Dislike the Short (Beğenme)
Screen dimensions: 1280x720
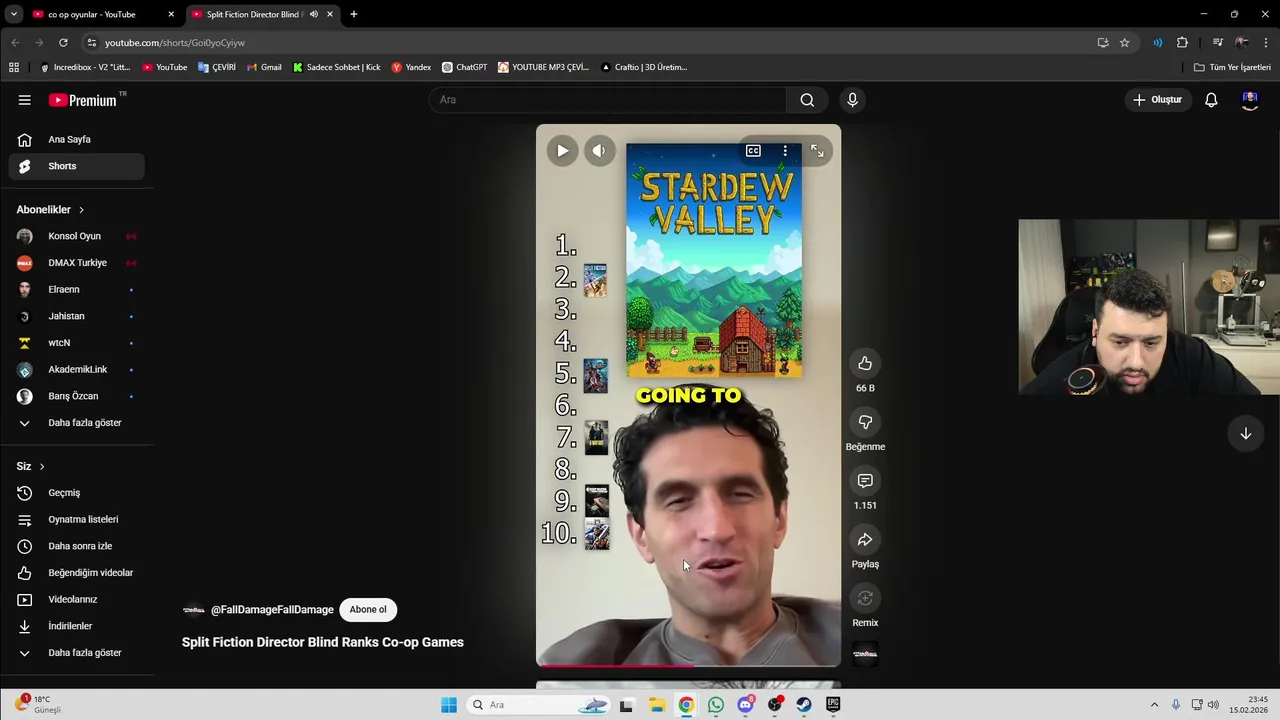pos(865,422)
